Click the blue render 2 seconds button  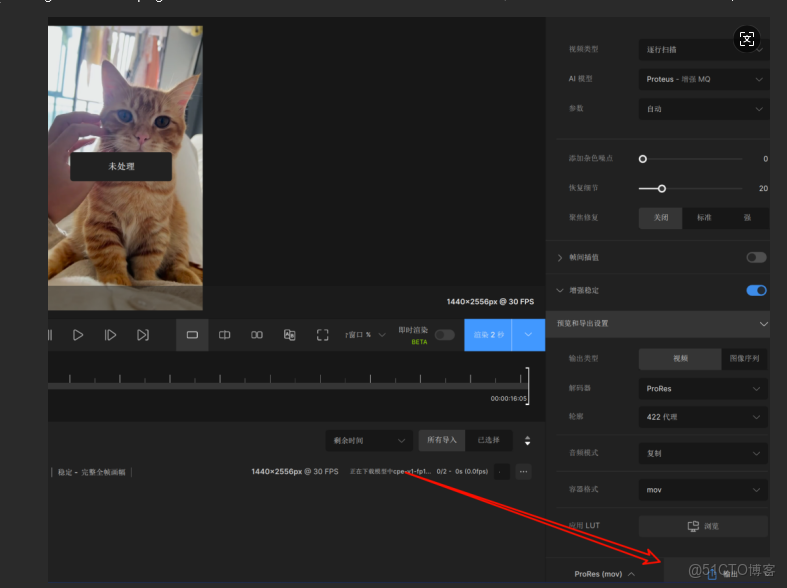pyautogui.click(x=490, y=335)
